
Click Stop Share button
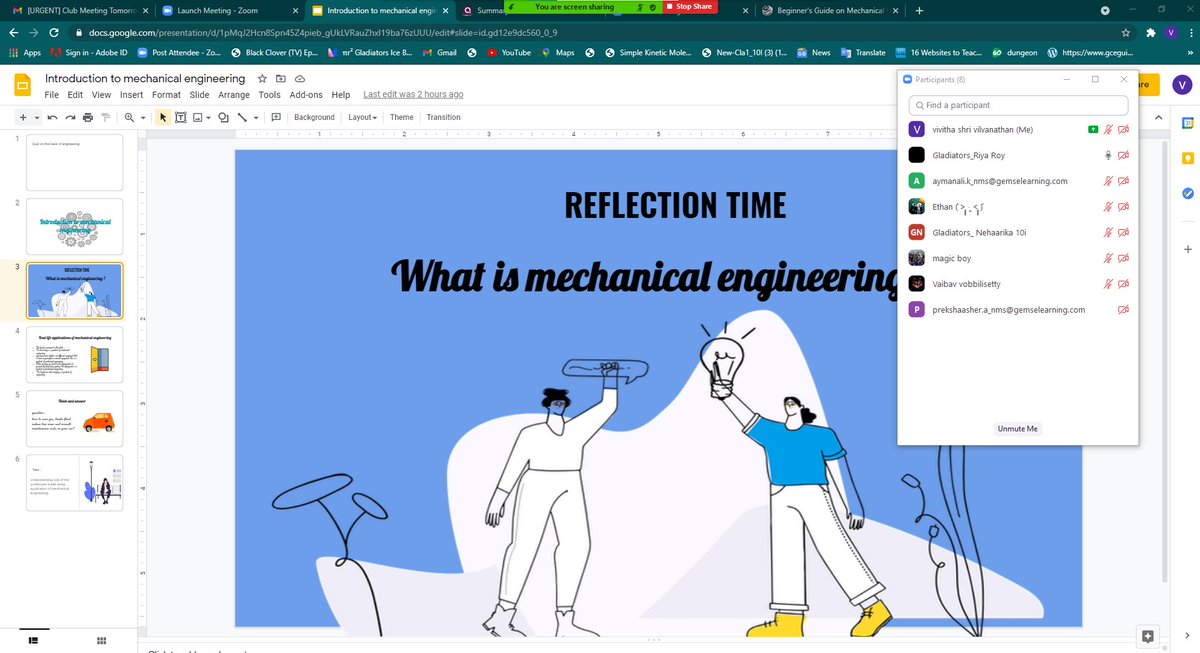(690, 7)
